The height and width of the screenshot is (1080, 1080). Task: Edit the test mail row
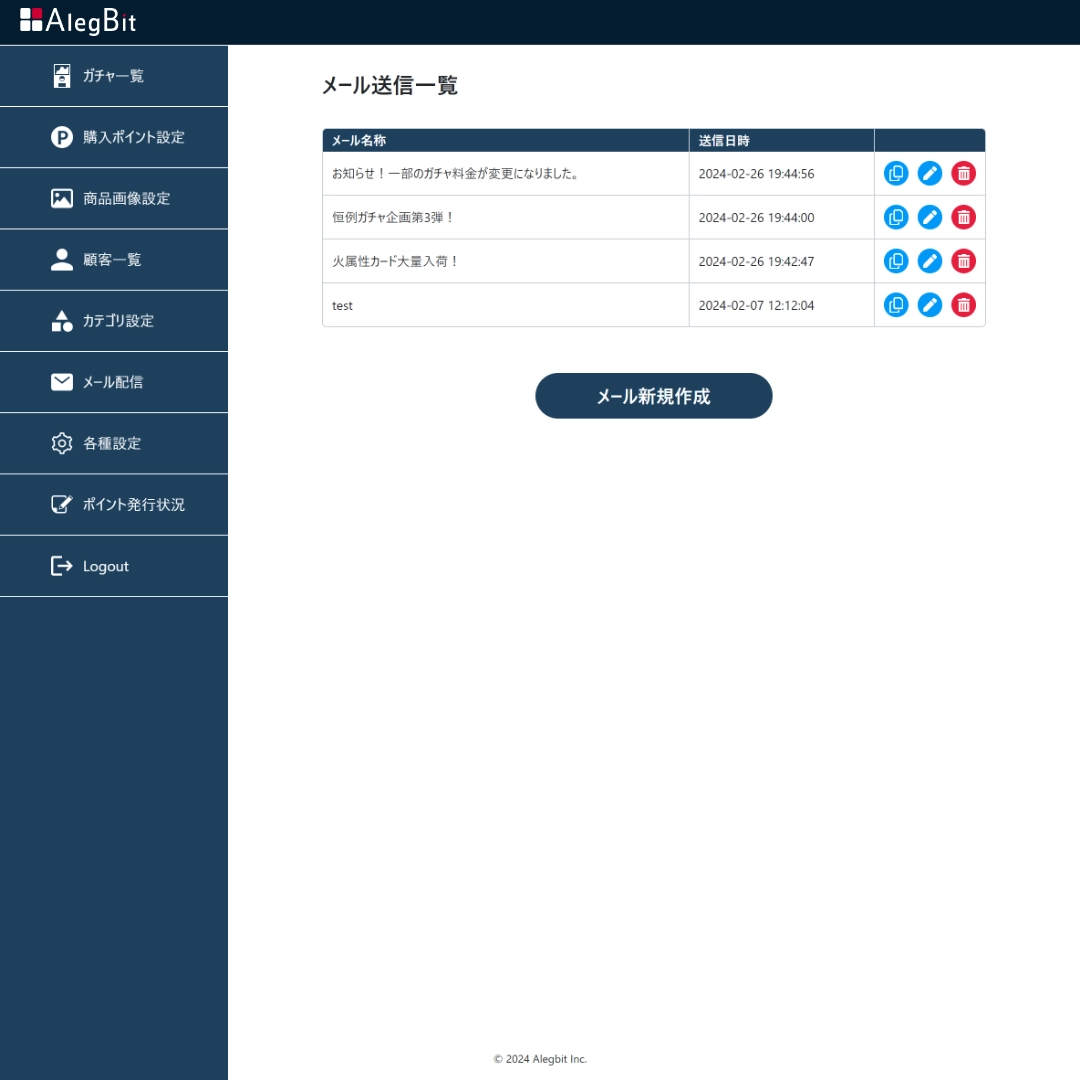pyautogui.click(x=929, y=305)
